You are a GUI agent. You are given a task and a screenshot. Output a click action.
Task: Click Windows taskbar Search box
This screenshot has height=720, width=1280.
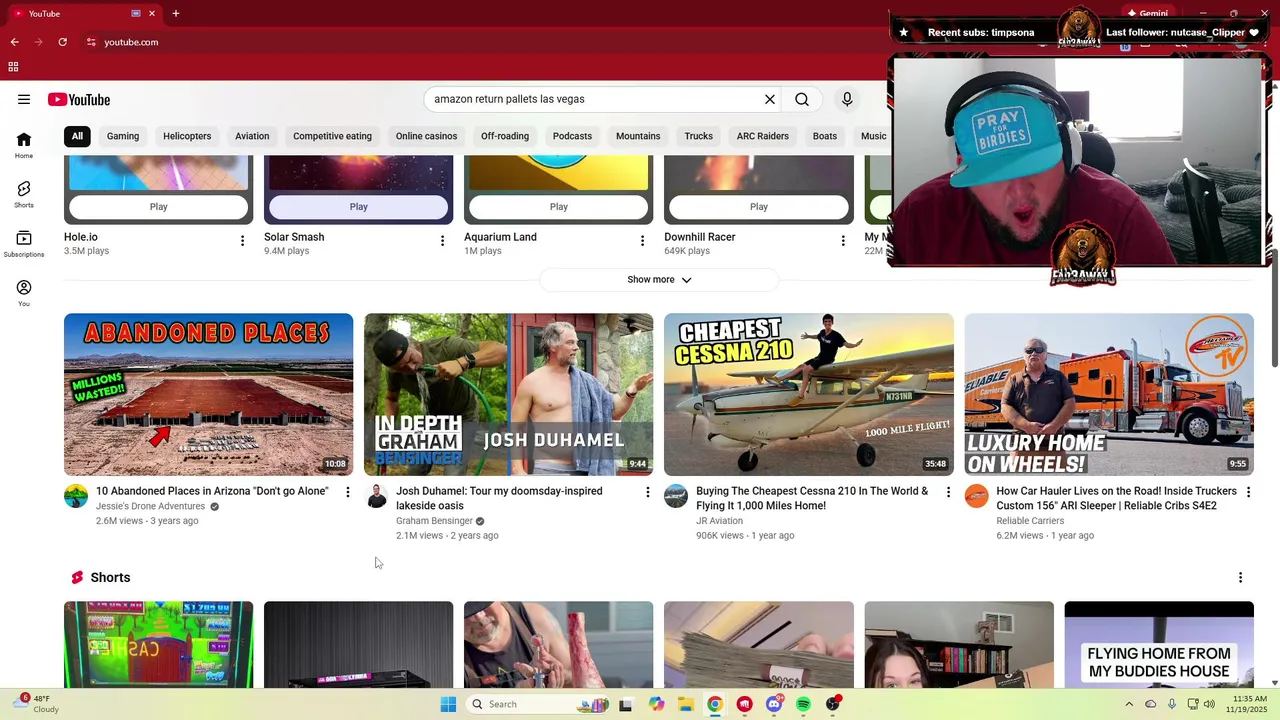[535, 704]
